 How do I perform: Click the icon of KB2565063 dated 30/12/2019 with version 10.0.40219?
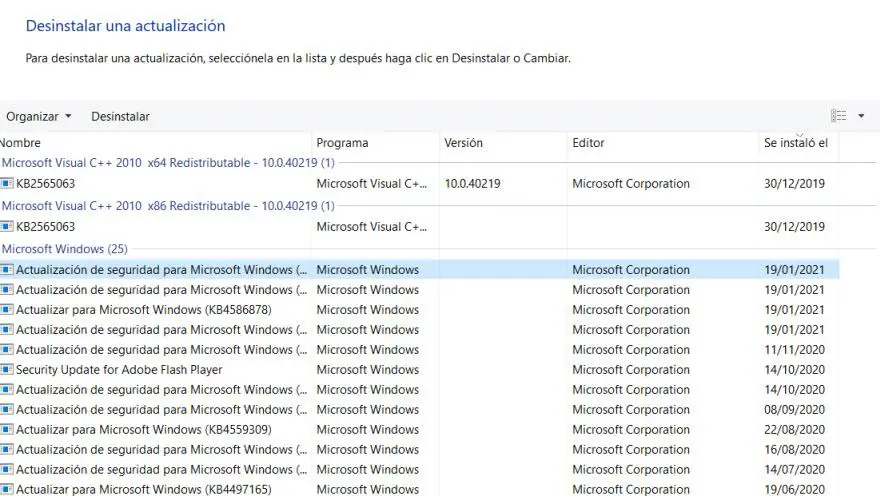[7, 184]
